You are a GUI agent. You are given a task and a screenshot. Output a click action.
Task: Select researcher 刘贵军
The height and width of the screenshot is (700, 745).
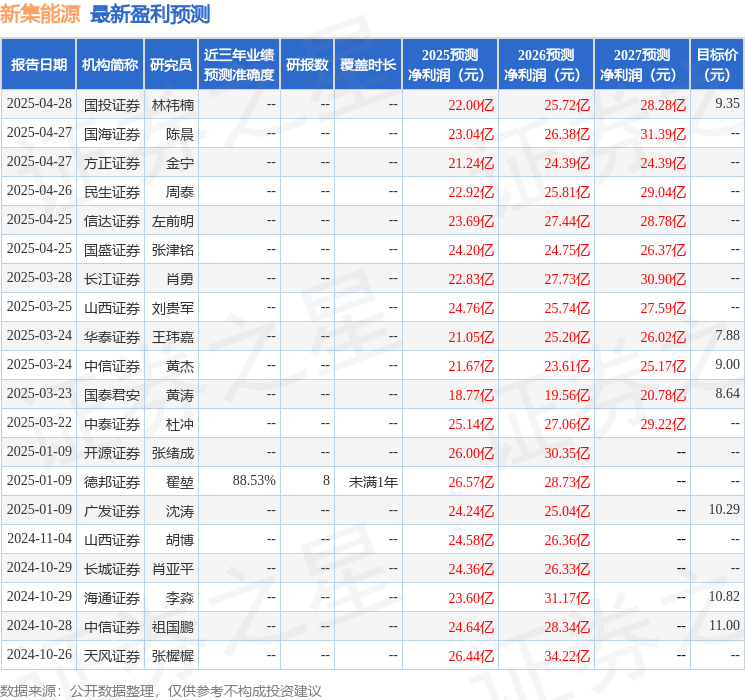point(173,308)
